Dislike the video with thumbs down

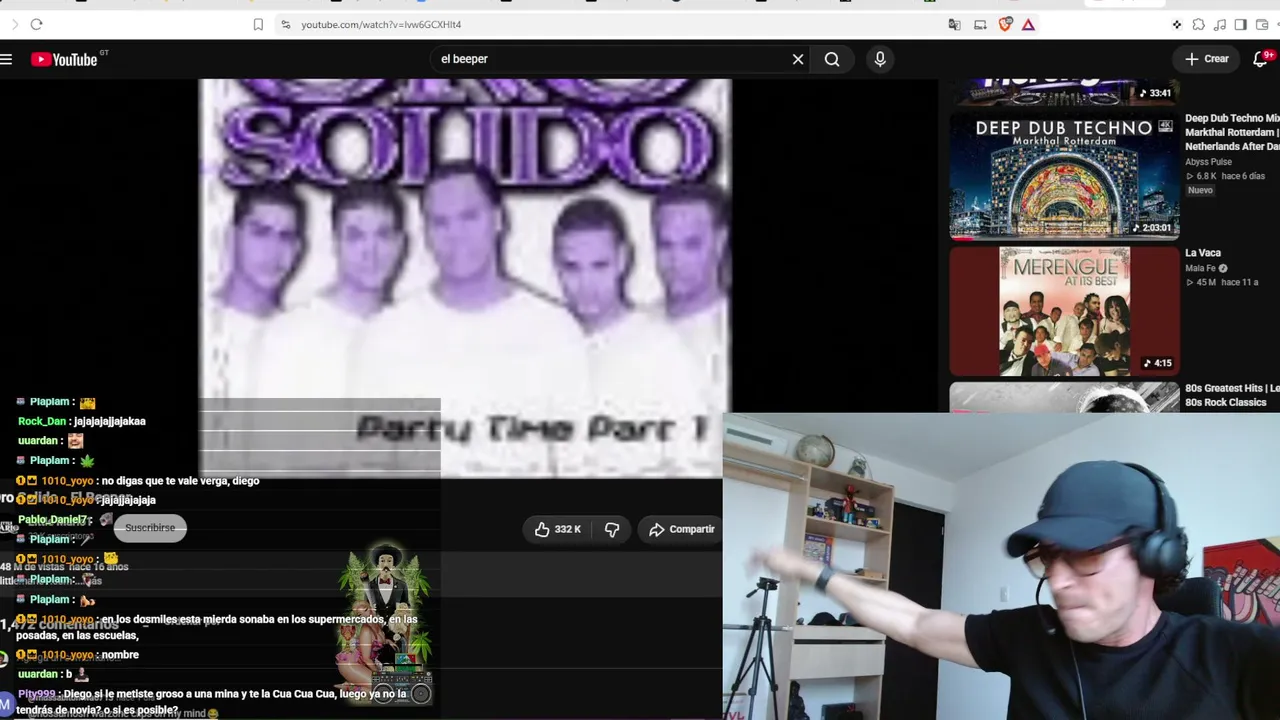click(x=612, y=529)
